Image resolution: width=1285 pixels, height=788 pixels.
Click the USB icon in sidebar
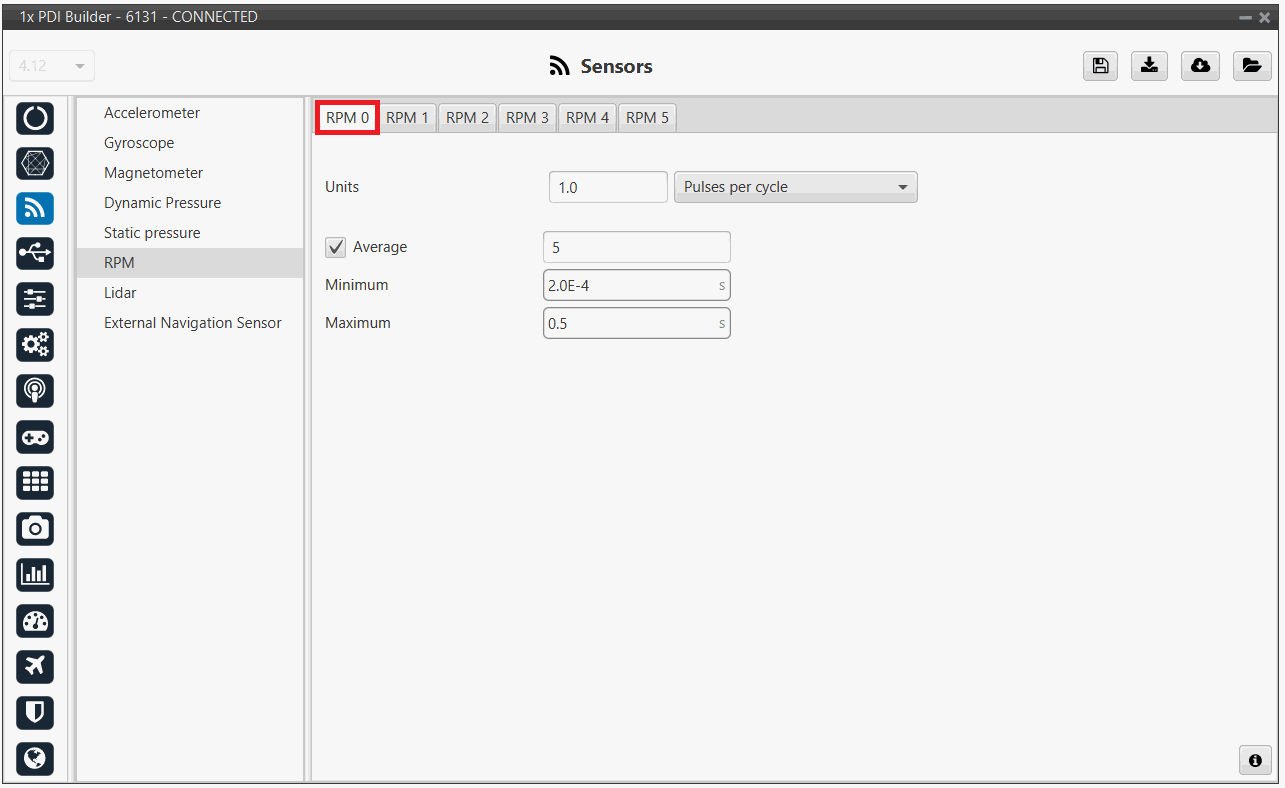click(x=35, y=254)
